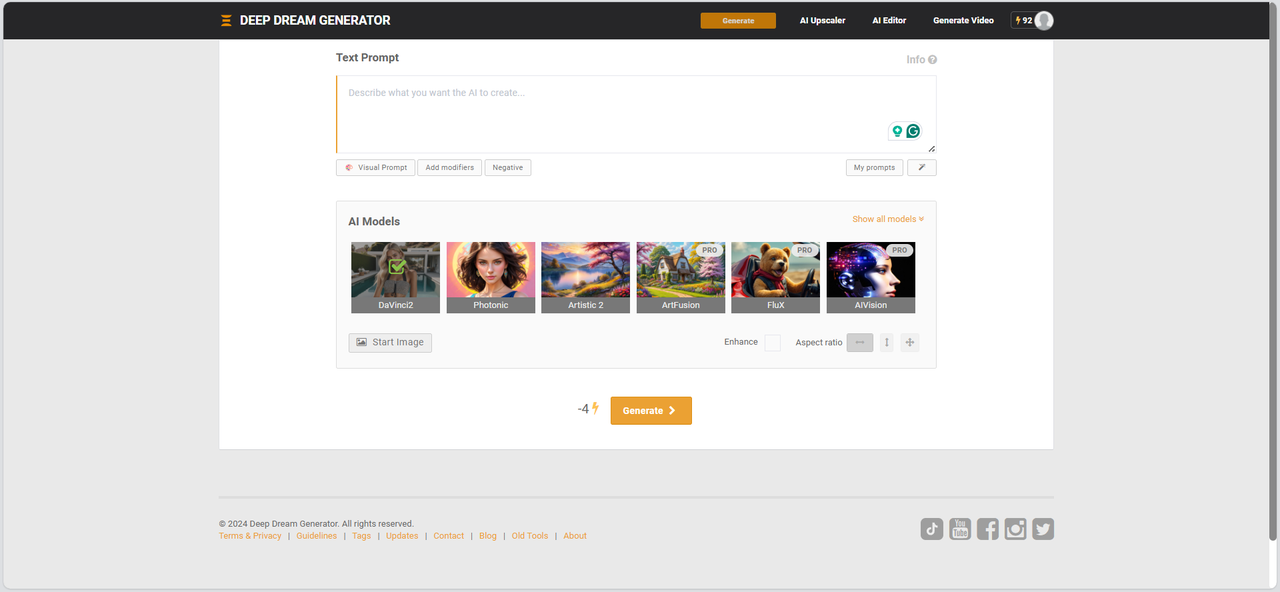Click the Deep Dream Generator logo icon

click(227, 20)
